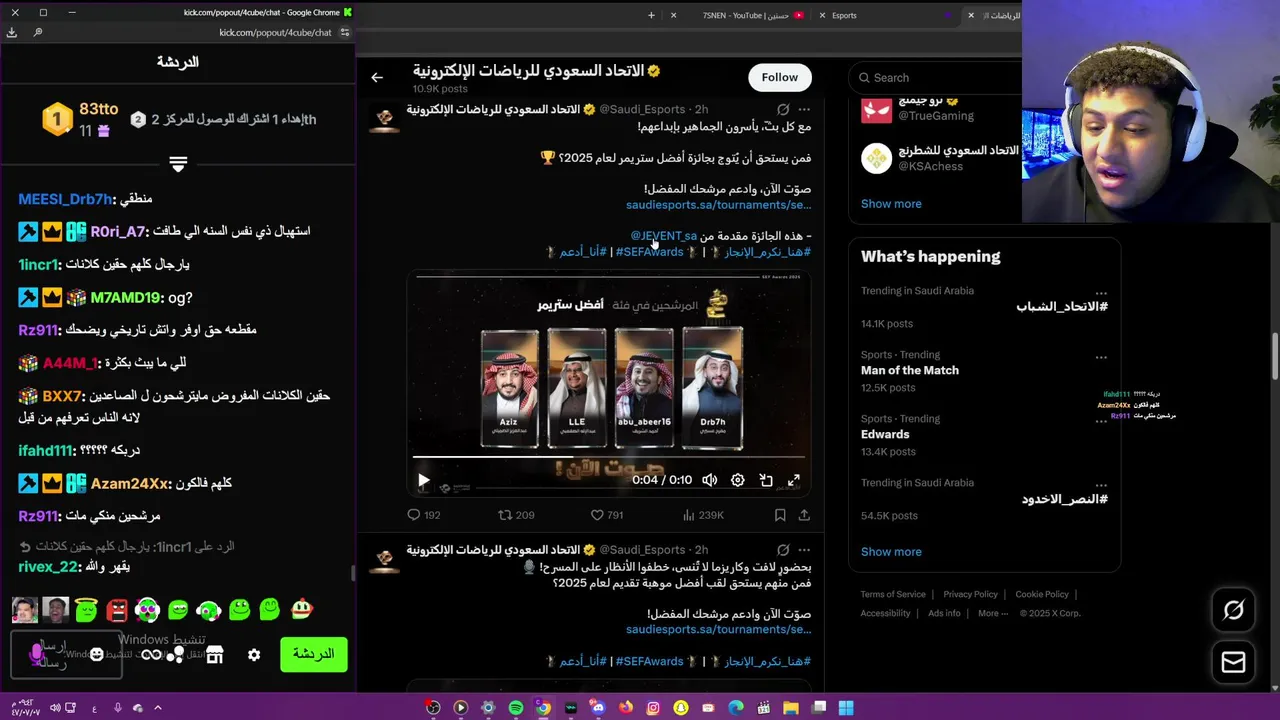Toggle picture-in-picture on tweet video
Screen dimensions: 1280x720
pos(766,480)
